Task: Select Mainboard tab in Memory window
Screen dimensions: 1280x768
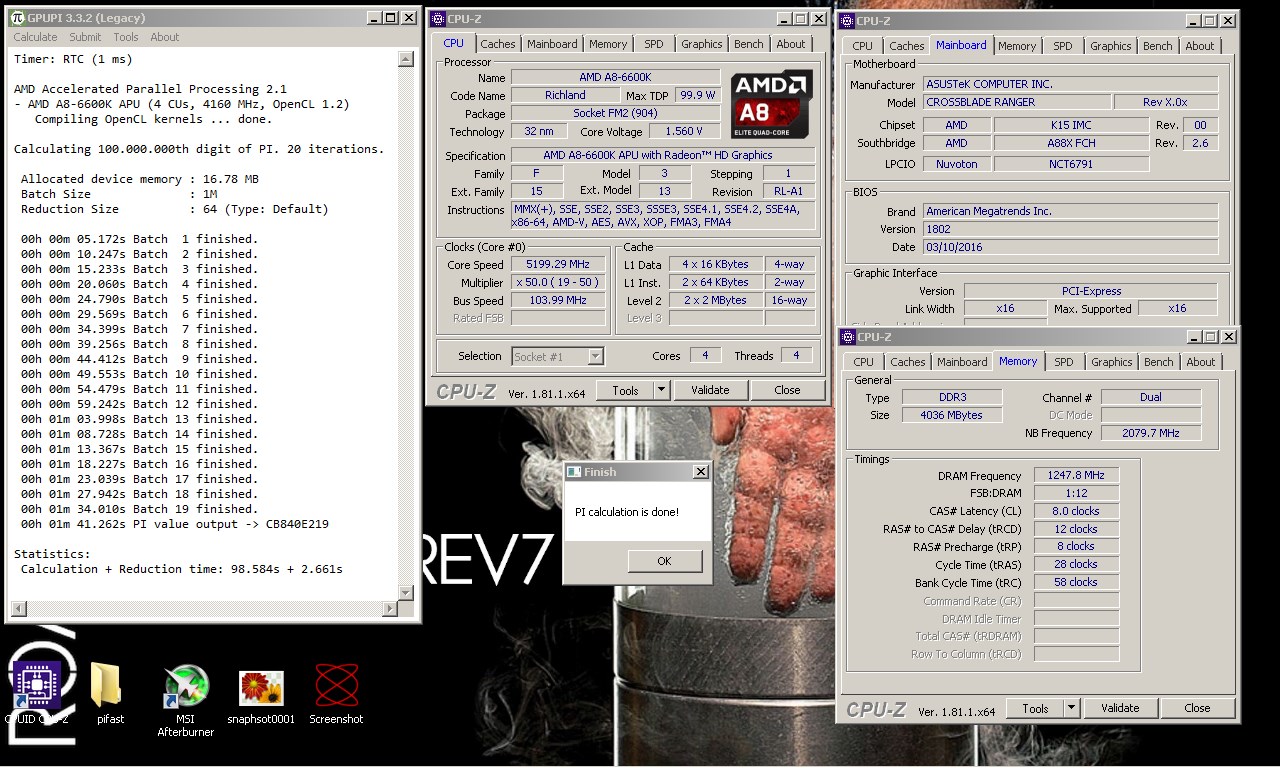Action: (962, 362)
